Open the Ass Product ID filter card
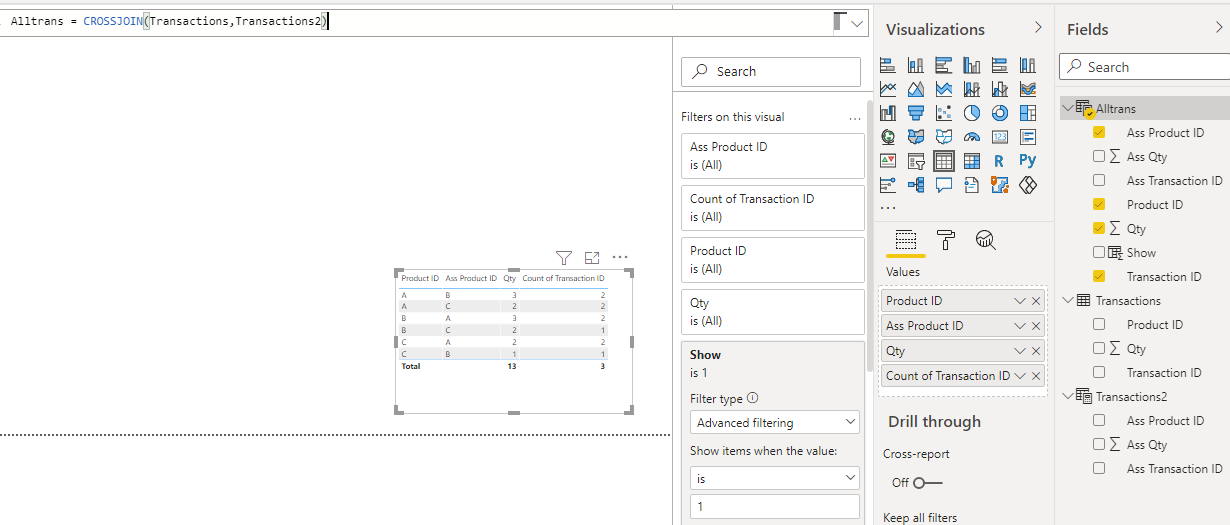Image resolution: width=1230 pixels, height=525 pixels. pyautogui.click(x=773, y=155)
